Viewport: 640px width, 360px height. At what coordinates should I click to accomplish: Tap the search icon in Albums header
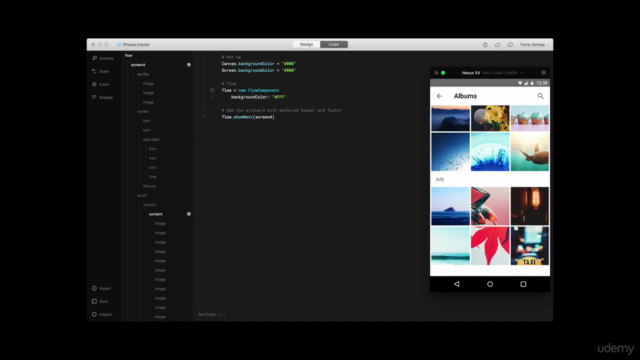pyautogui.click(x=540, y=96)
